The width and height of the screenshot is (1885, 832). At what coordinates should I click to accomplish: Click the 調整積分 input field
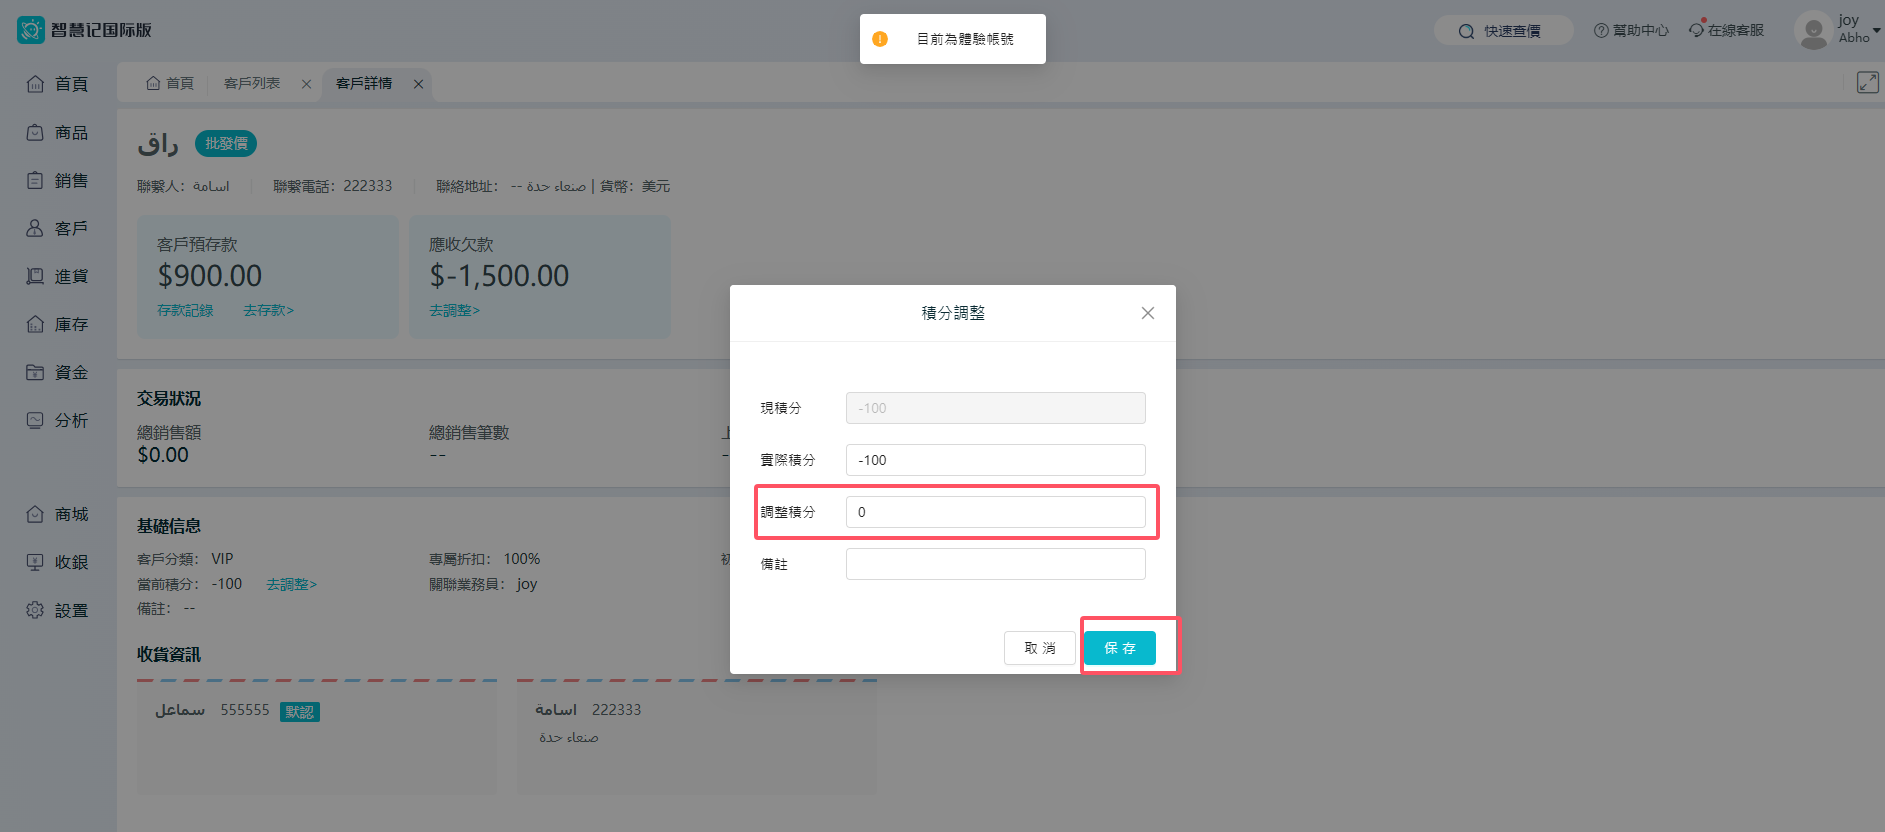point(995,512)
